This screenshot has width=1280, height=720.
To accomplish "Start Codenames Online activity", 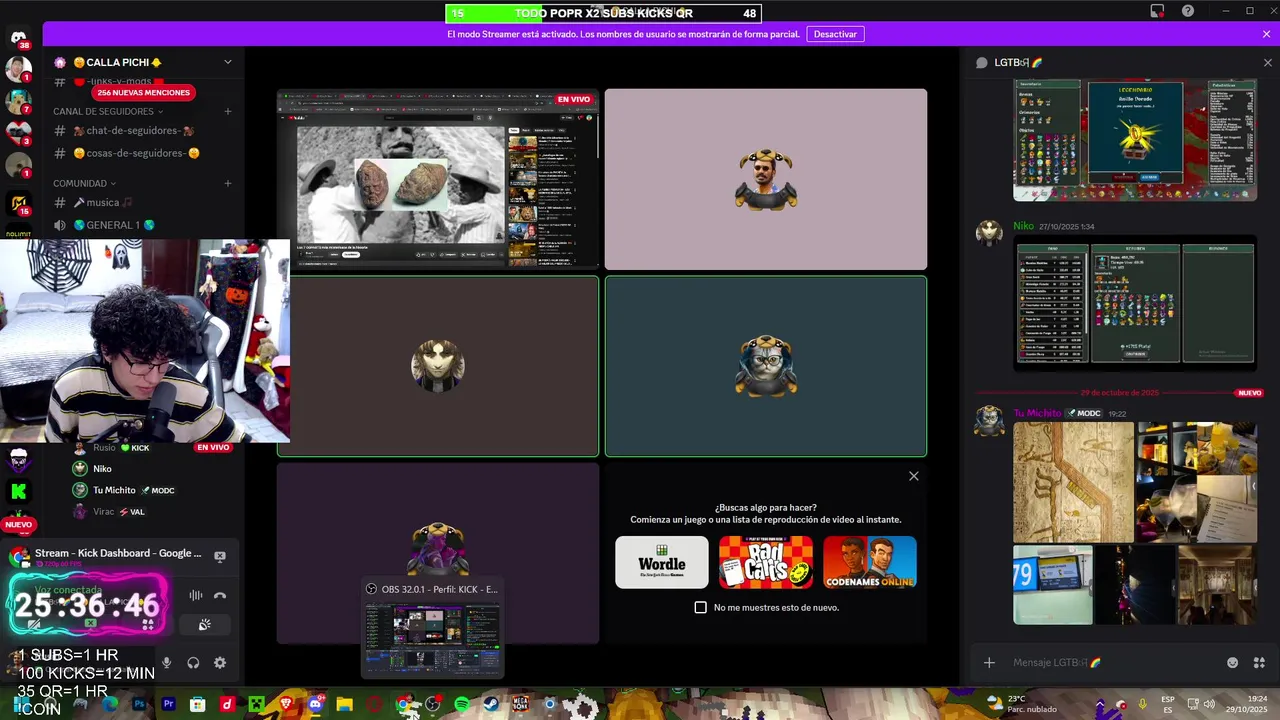I will (869, 562).
